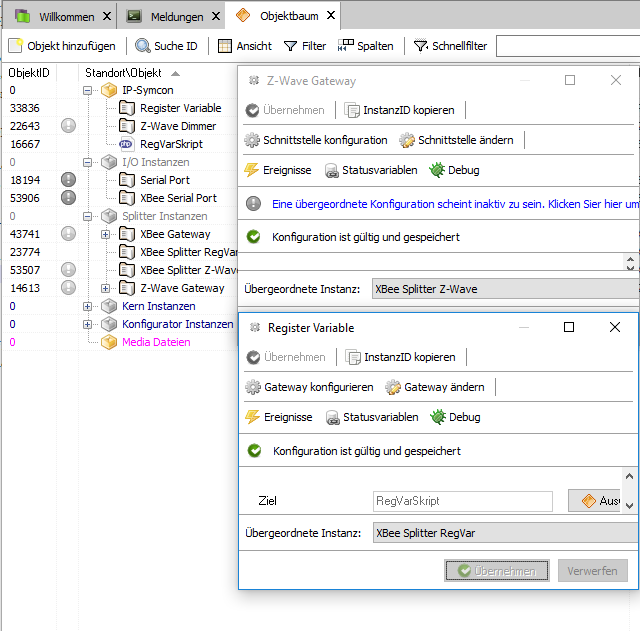Viewport: 640px width, 631px height.
Task: Click Statusvariablen in Z-Wave Gateway window
Action: pyautogui.click(x=369, y=170)
